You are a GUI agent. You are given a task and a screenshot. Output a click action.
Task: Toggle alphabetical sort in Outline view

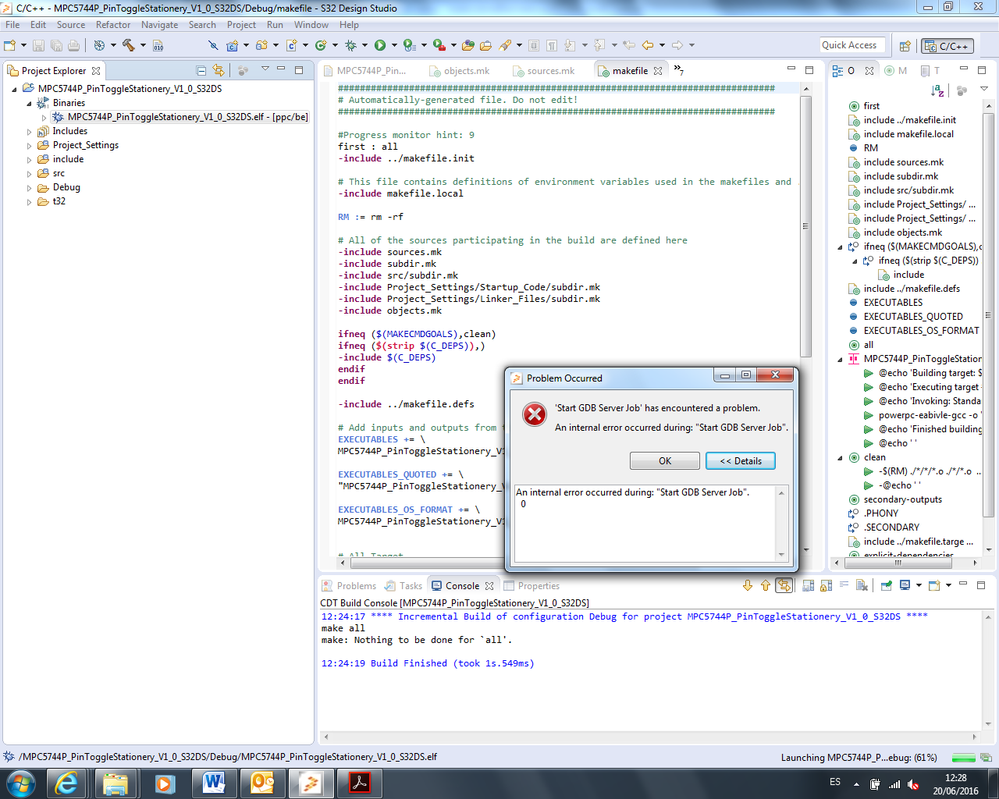[937, 91]
